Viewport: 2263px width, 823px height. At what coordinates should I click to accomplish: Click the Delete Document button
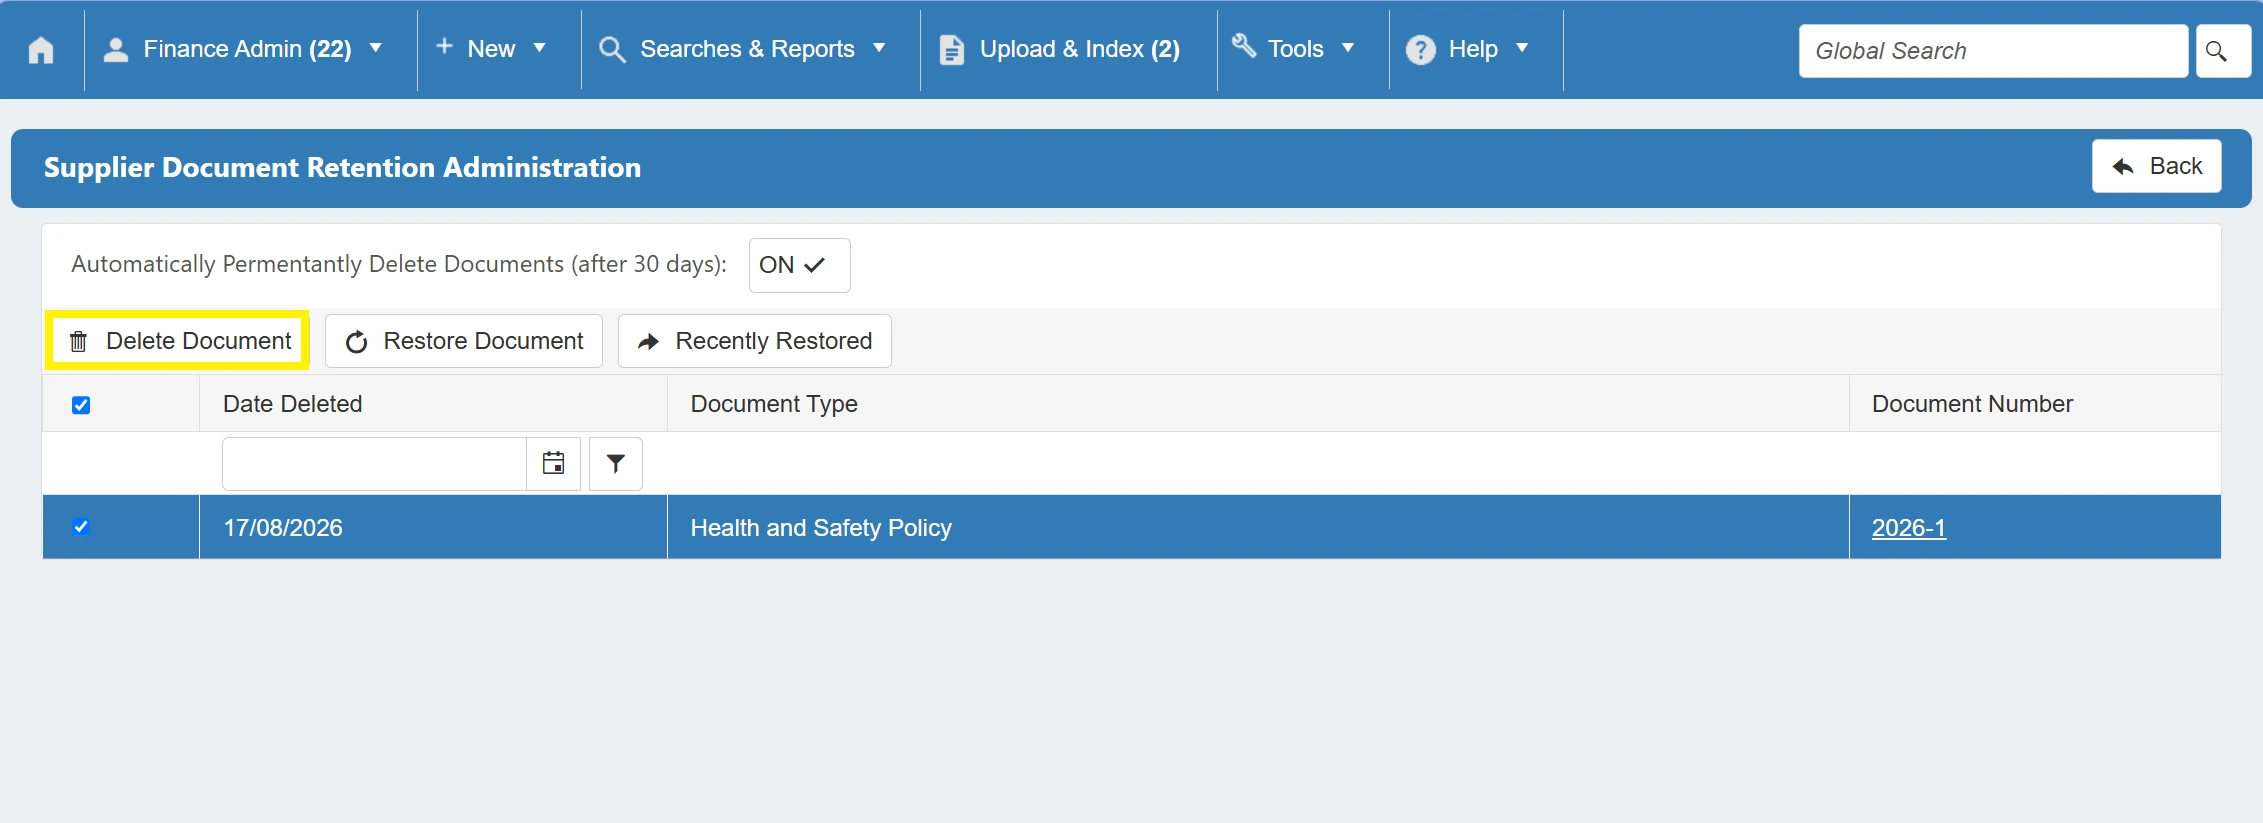pyautogui.click(x=178, y=341)
